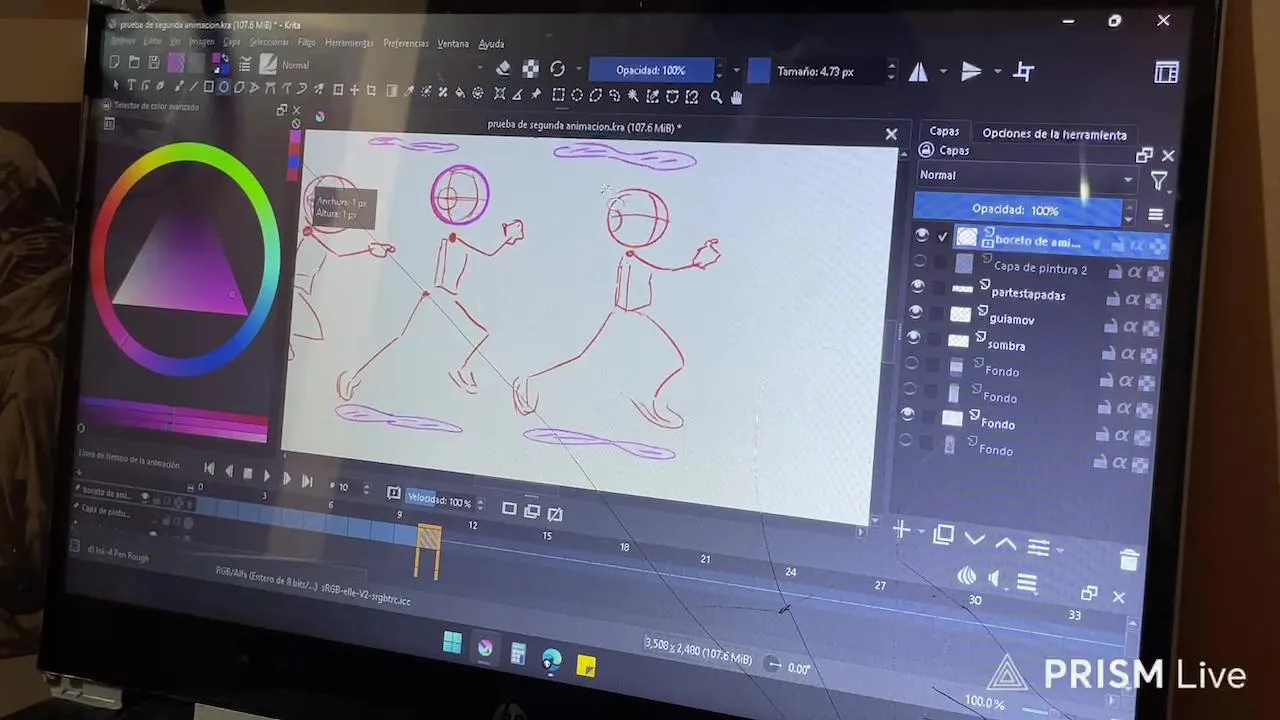The height and width of the screenshot is (720, 1280).
Task: Adjust layer Opacidad 100% slider
Action: point(1017,210)
